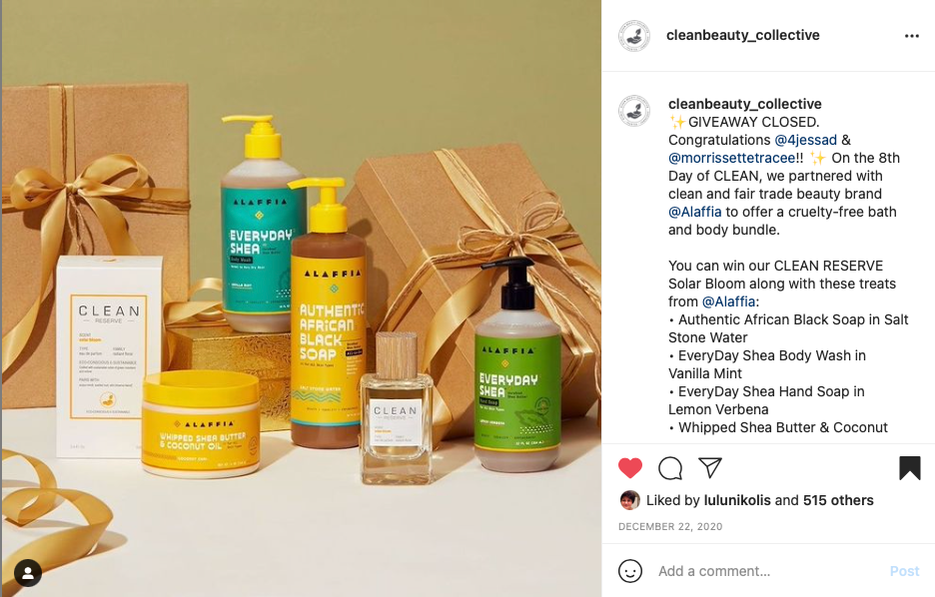Image resolution: width=935 pixels, height=597 pixels.
Task: Open the emoji picker smiley icon
Action: tap(630, 571)
